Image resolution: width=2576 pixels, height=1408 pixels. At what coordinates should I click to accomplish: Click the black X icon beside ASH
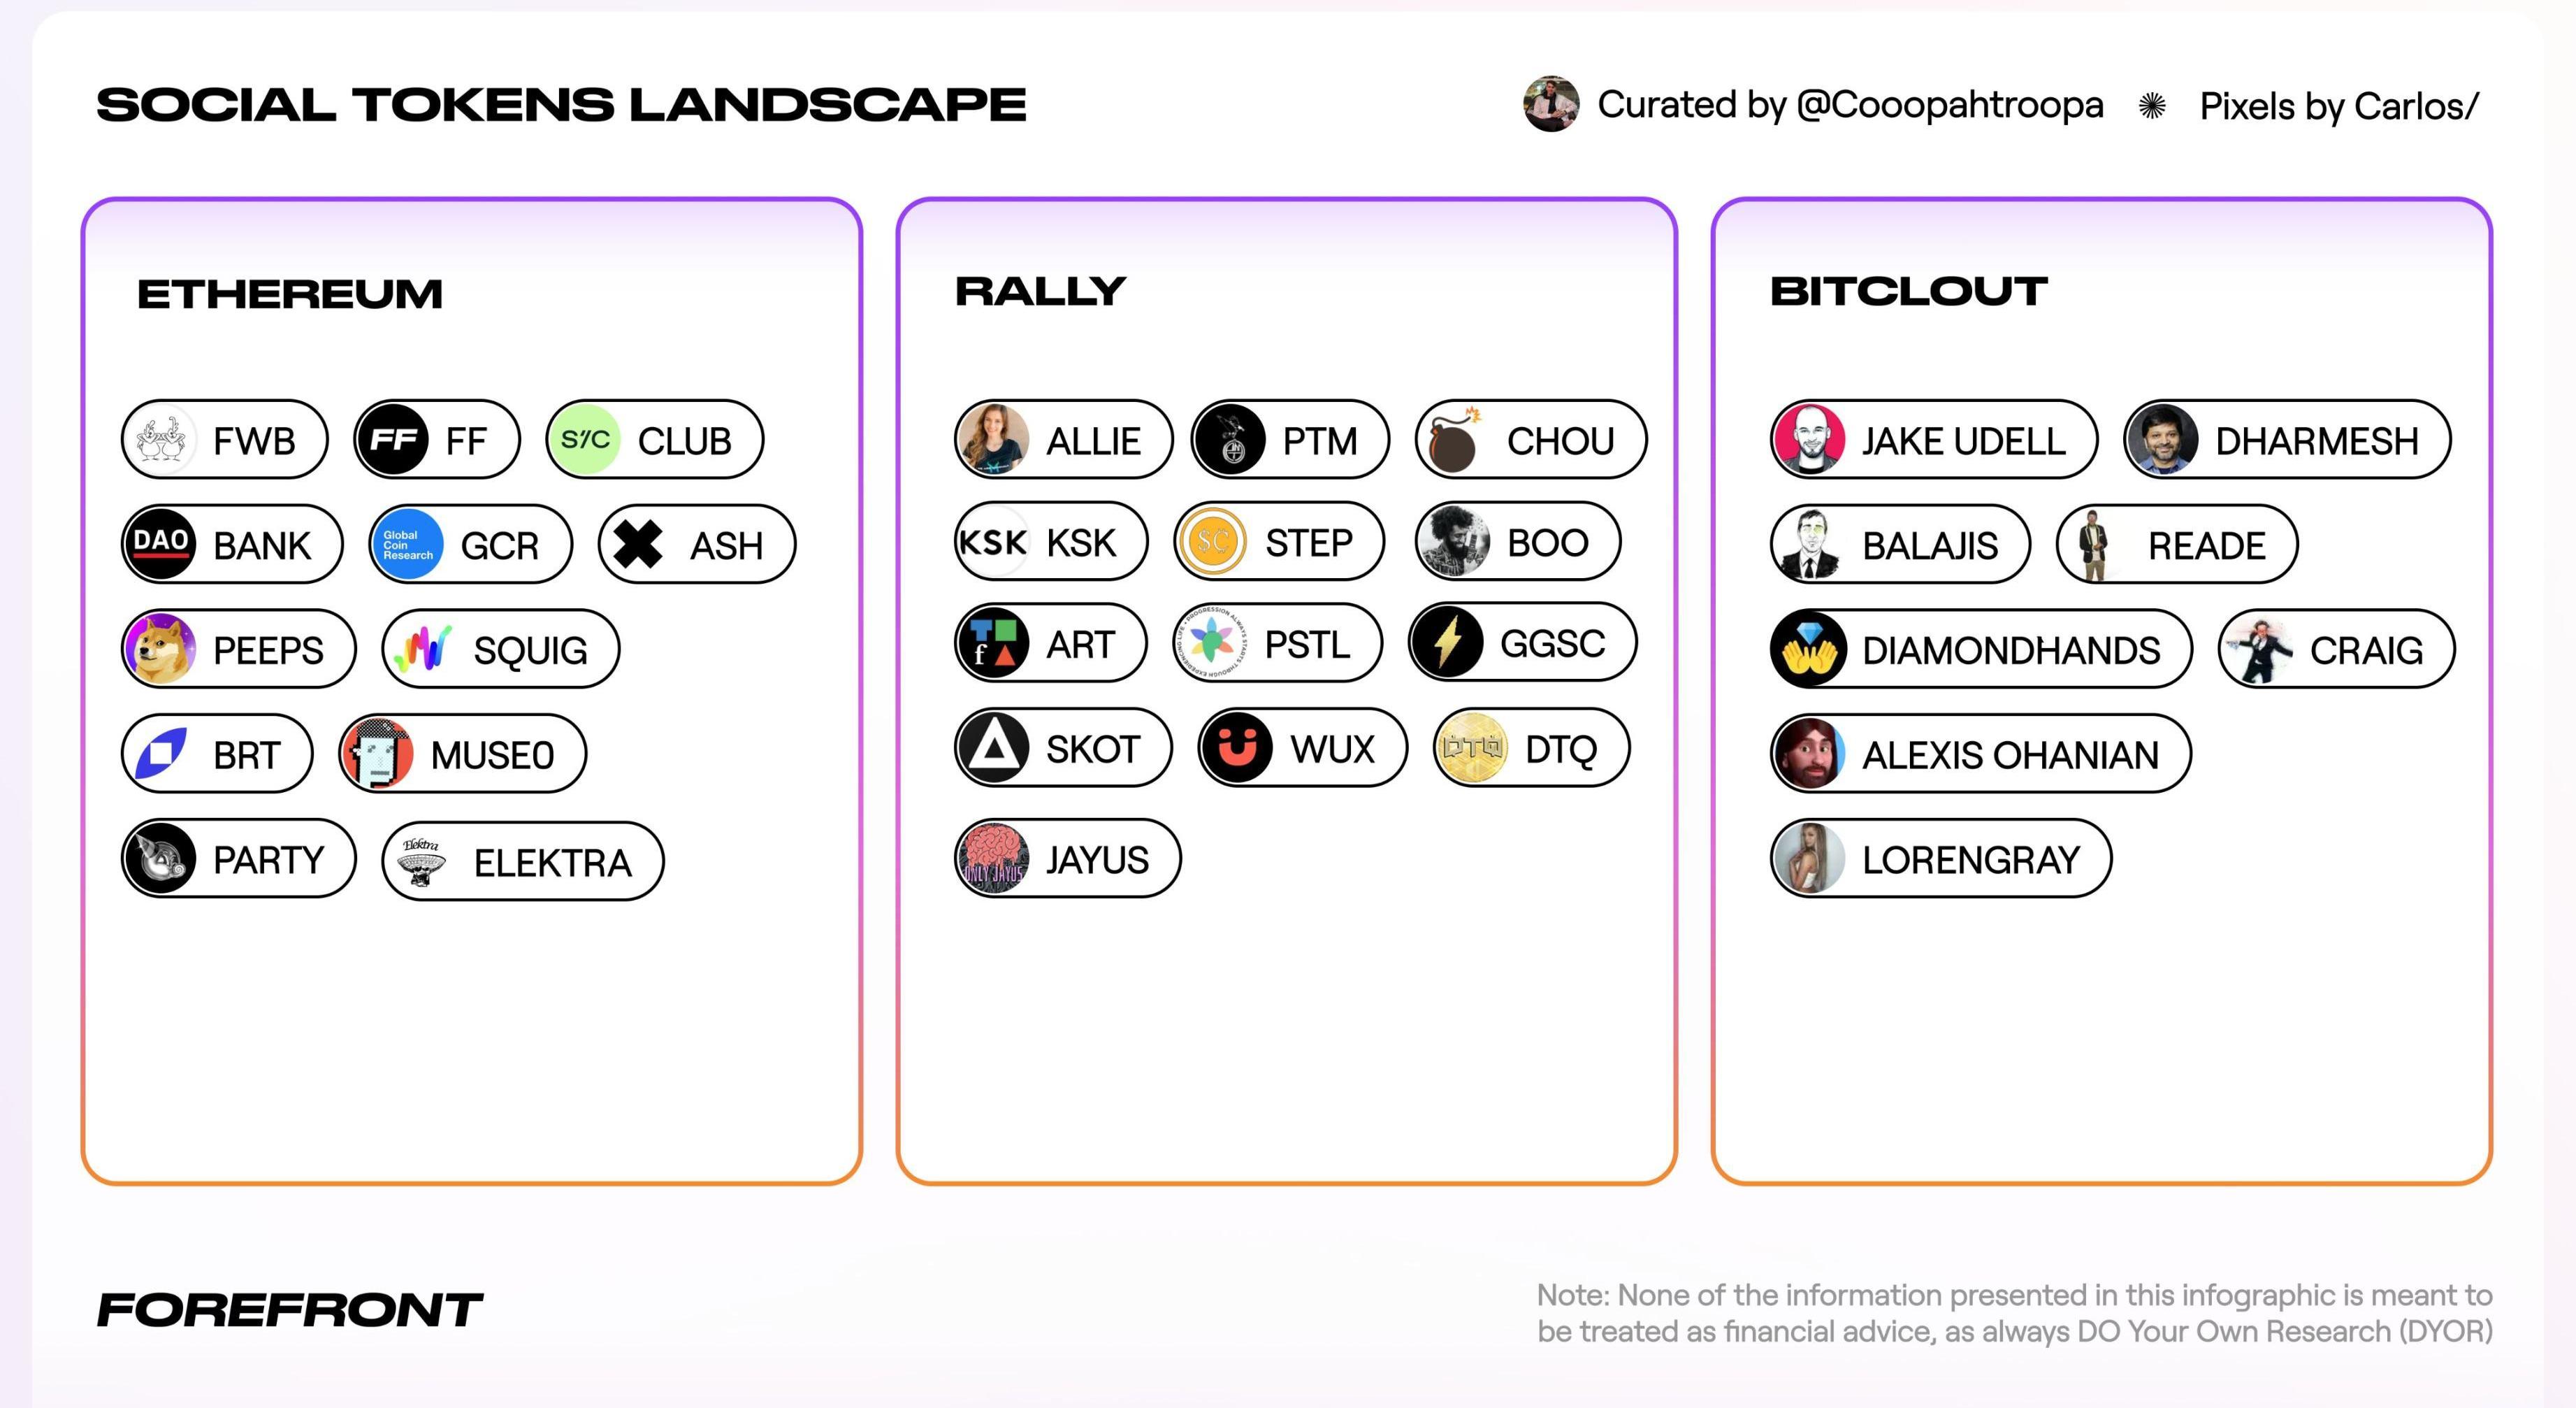click(x=638, y=545)
